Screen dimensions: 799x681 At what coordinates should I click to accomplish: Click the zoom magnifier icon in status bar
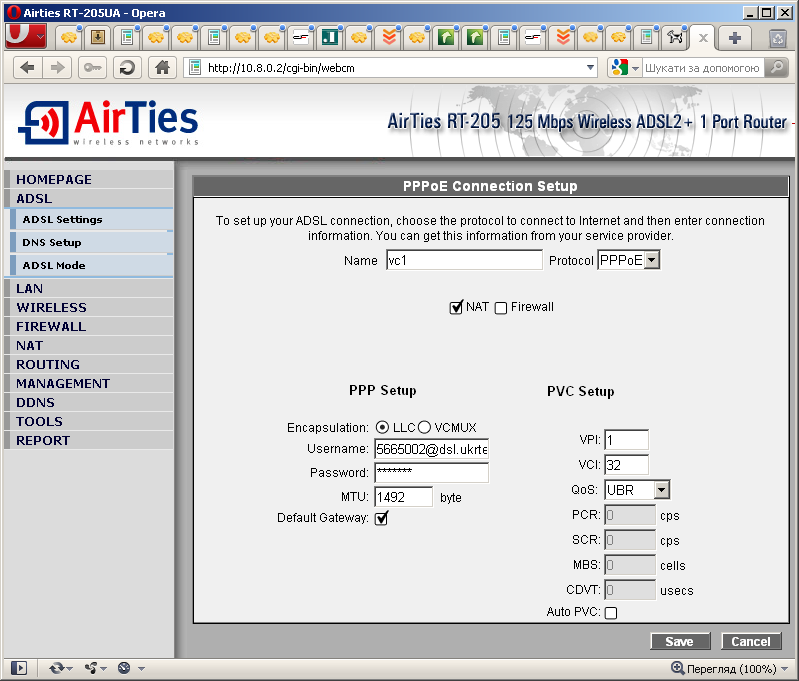677,667
